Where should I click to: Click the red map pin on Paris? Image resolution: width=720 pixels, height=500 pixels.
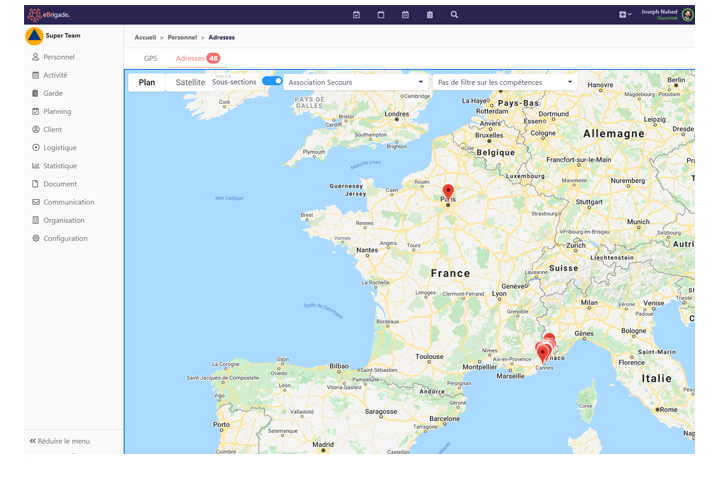[x=448, y=192]
